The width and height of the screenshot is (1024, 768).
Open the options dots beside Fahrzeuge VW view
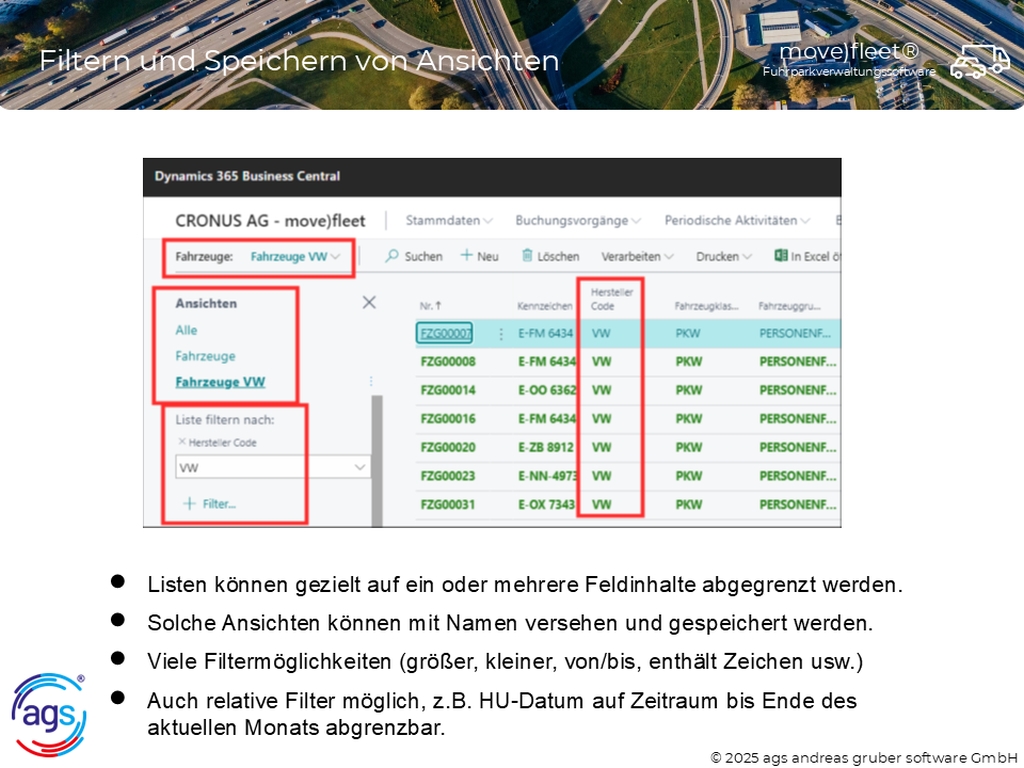[x=371, y=381]
